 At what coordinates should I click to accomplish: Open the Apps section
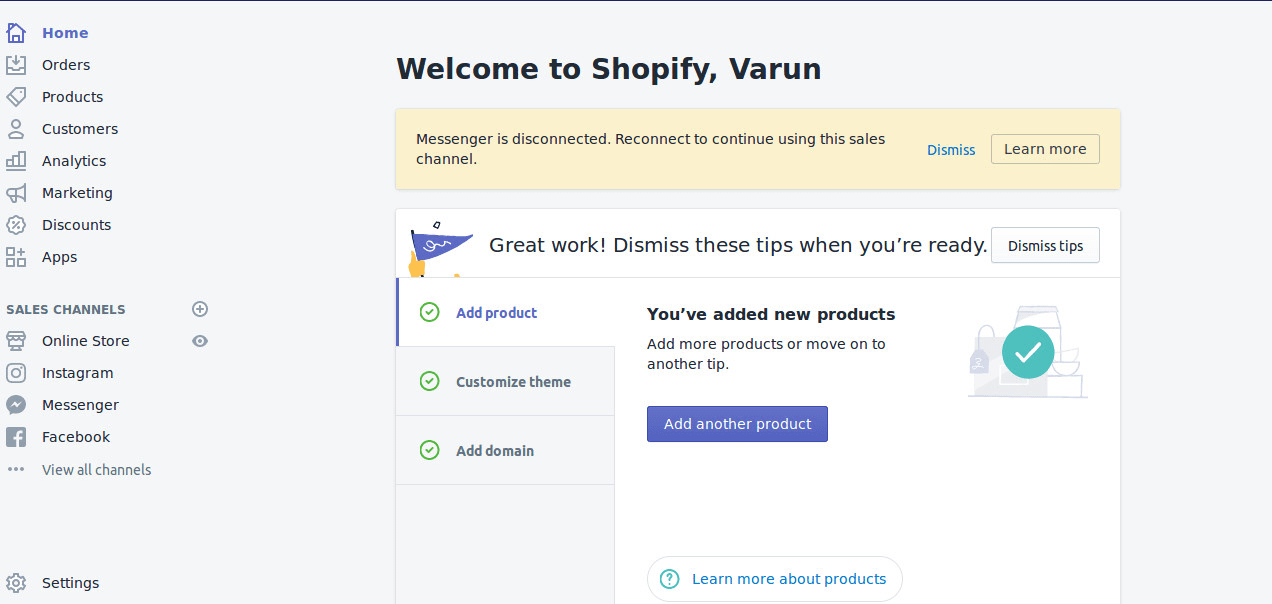click(x=60, y=257)
